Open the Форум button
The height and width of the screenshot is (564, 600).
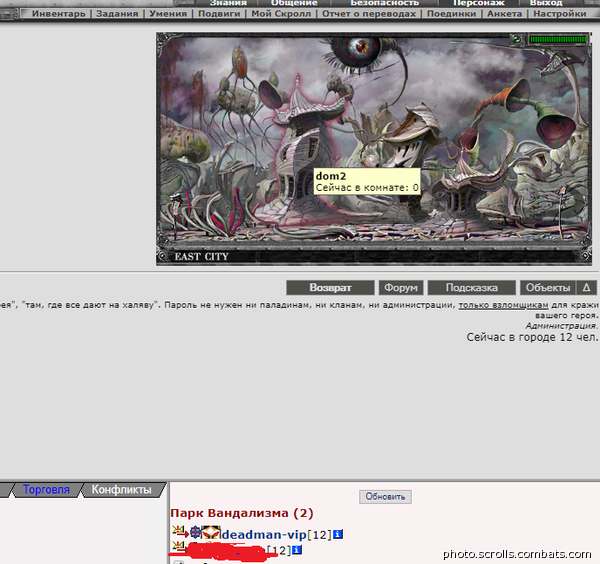401,288
